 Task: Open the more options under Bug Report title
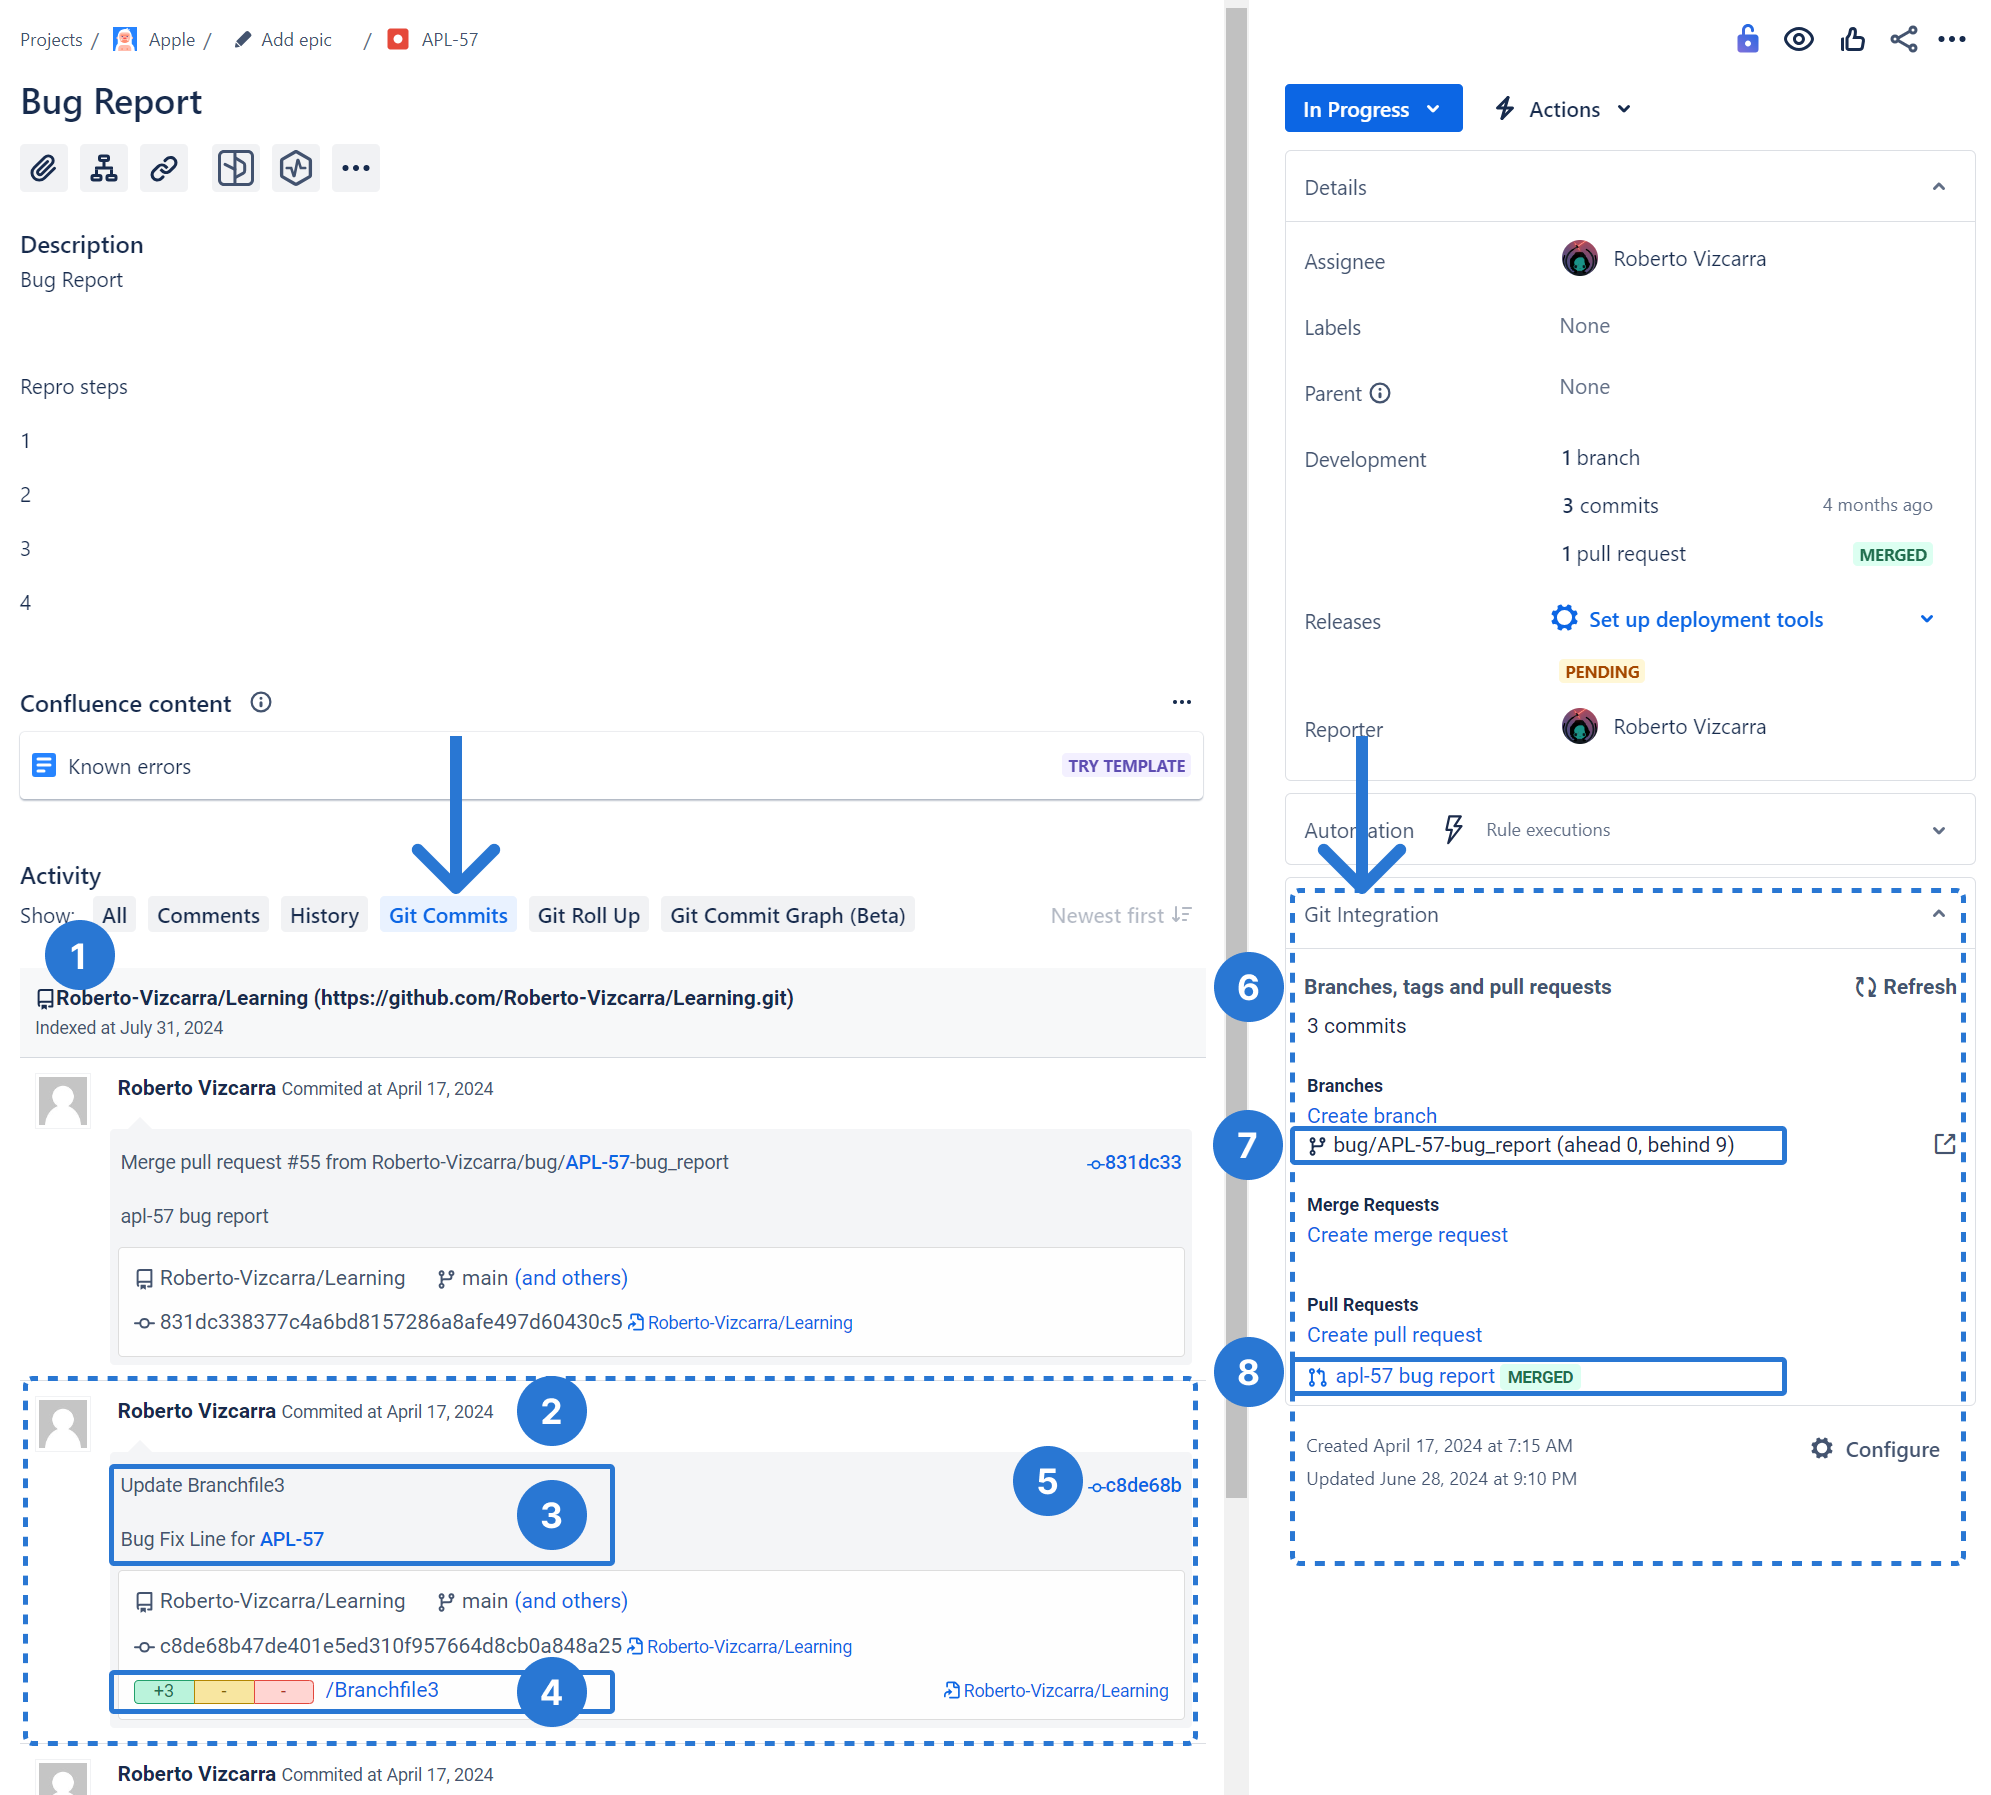356,168
